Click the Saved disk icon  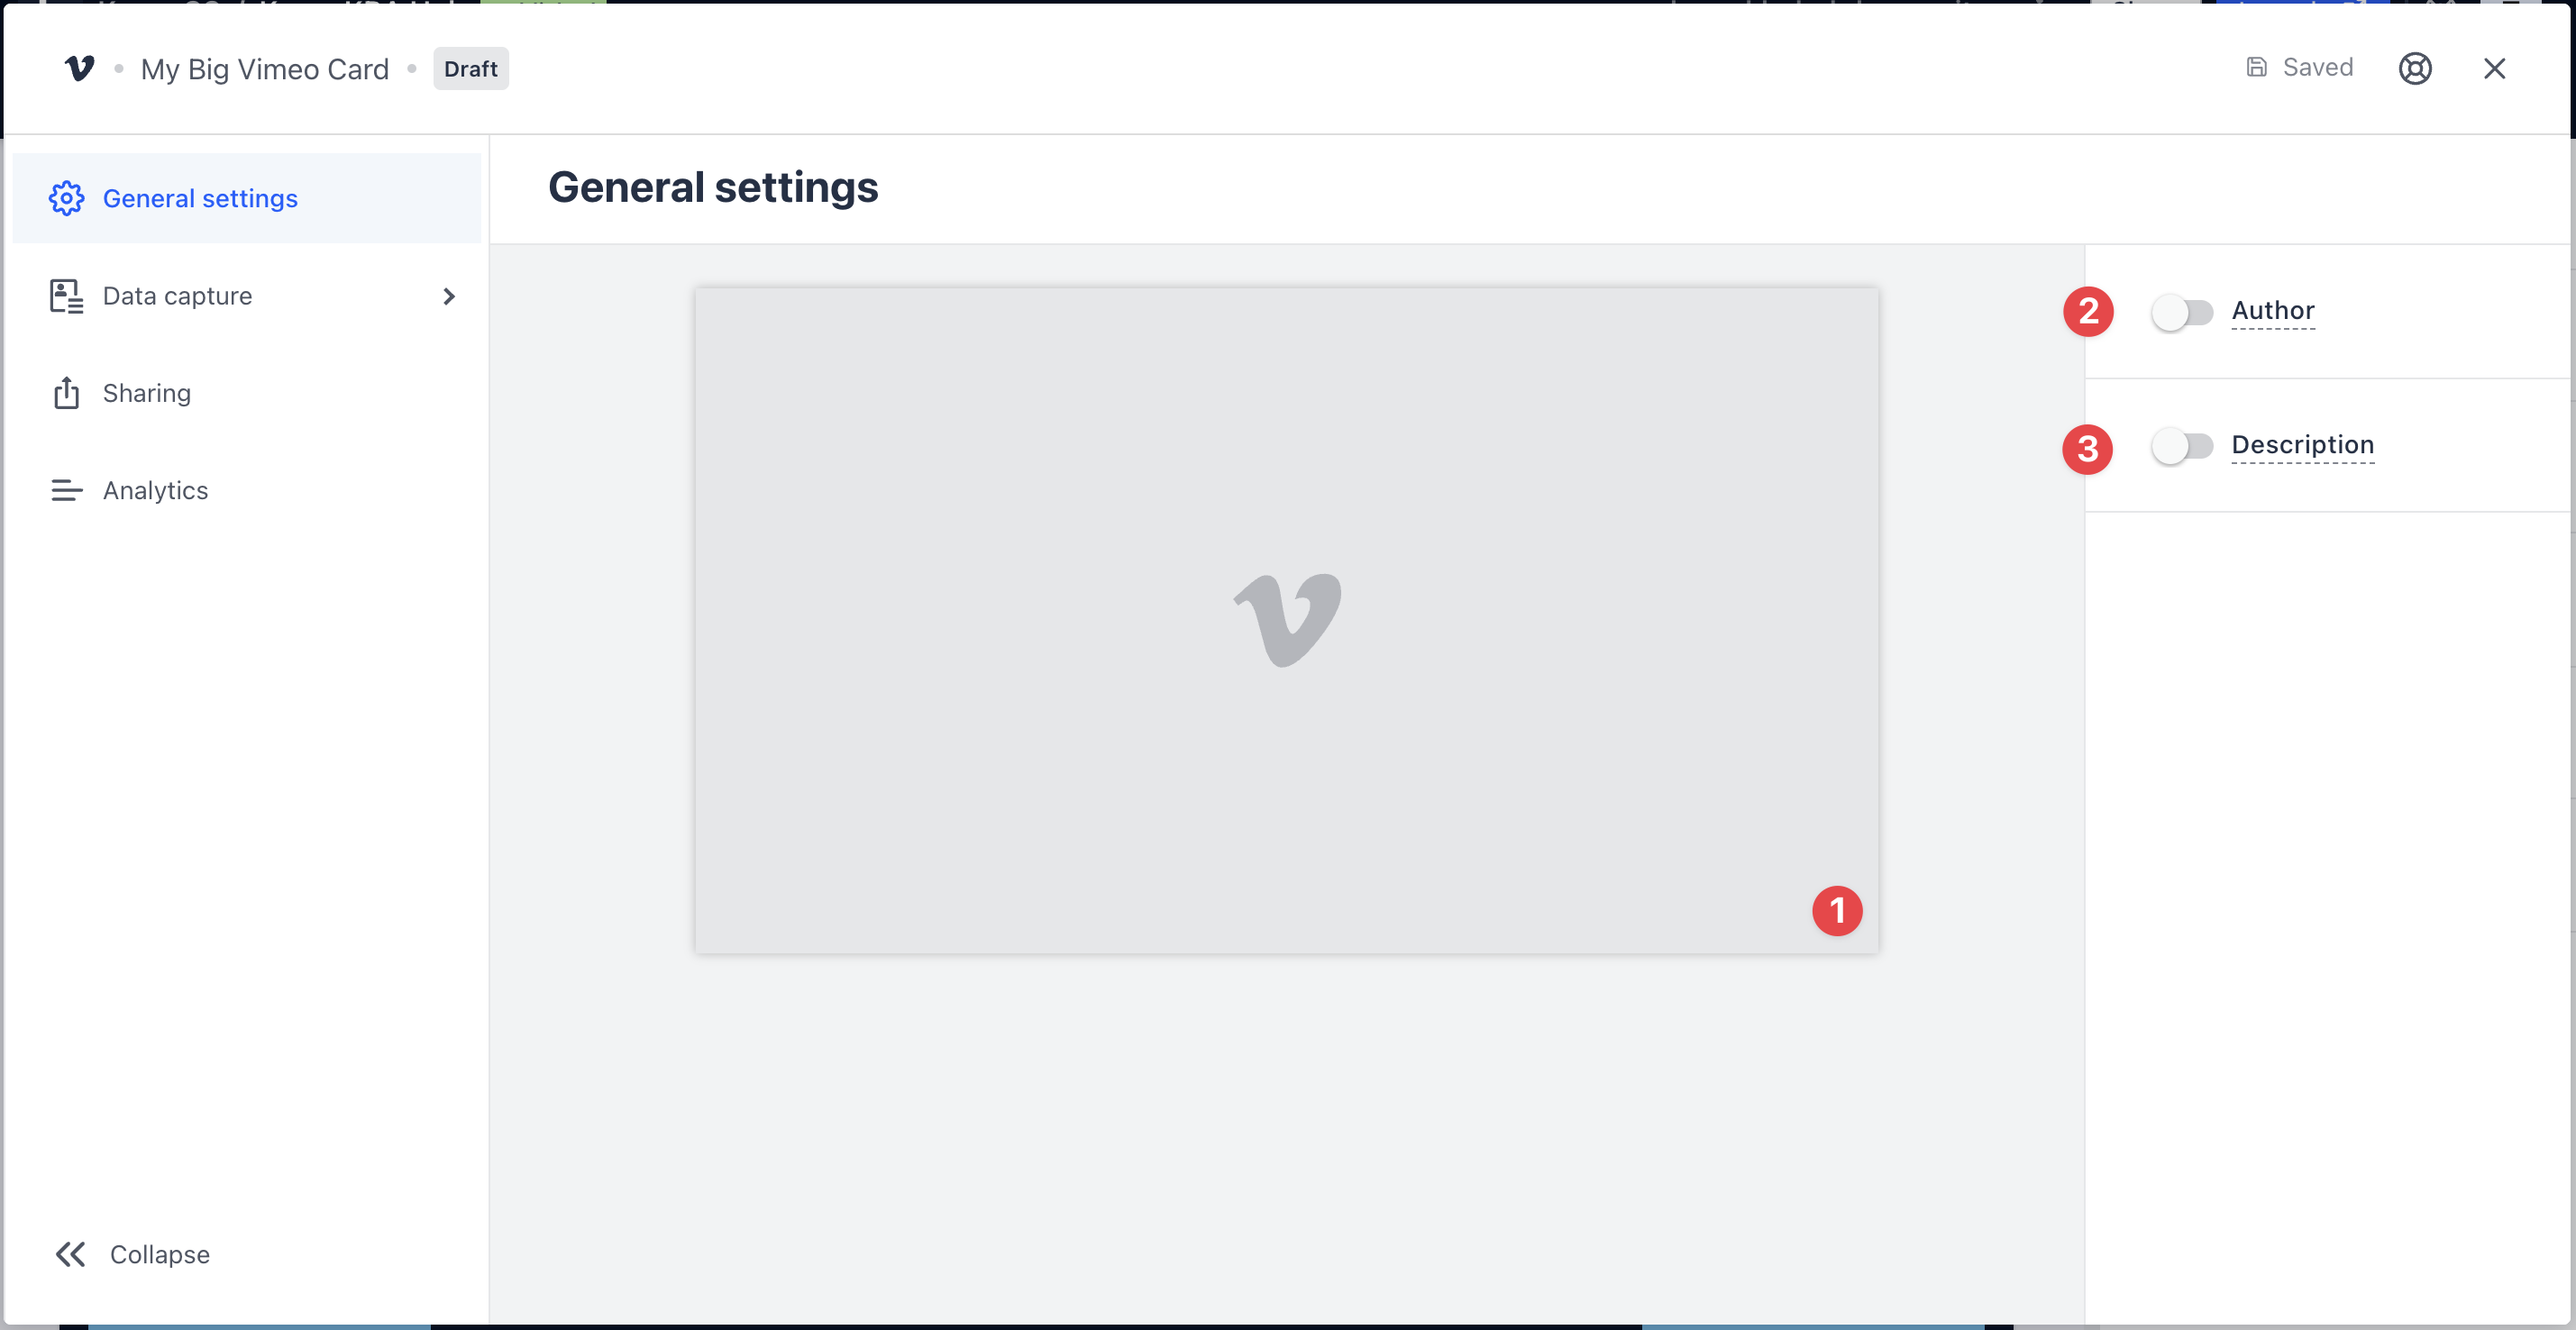point(2256,67)
